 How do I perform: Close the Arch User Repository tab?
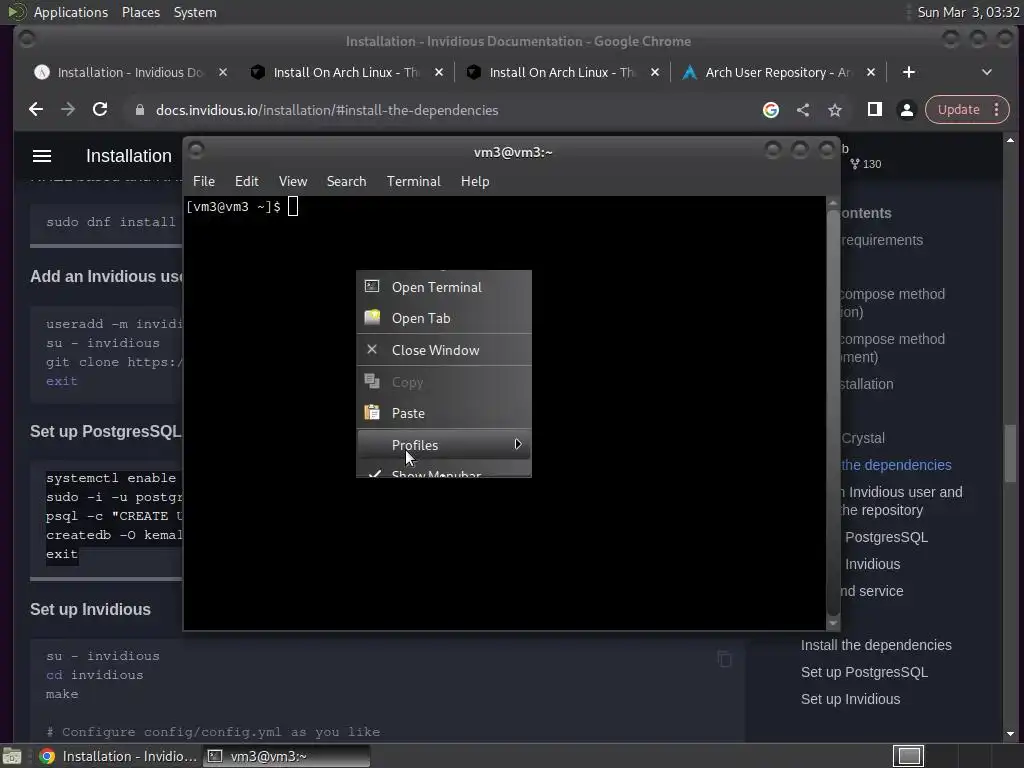[871, 72]
